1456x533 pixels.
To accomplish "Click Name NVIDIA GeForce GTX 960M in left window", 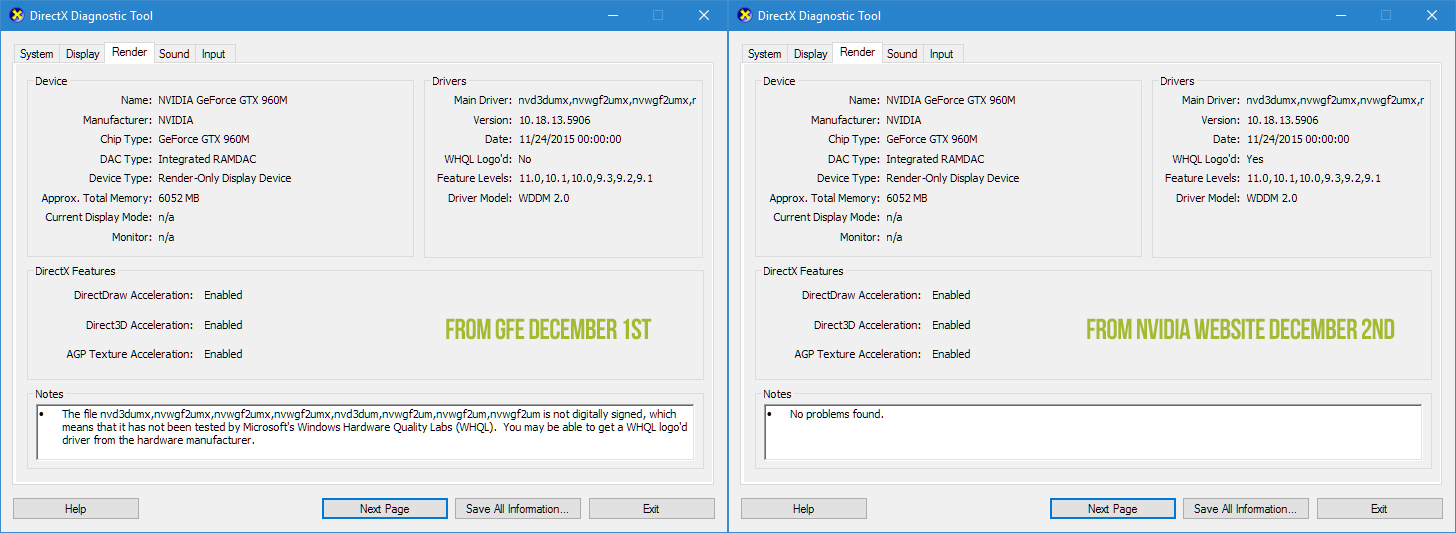I will point(223,100).
